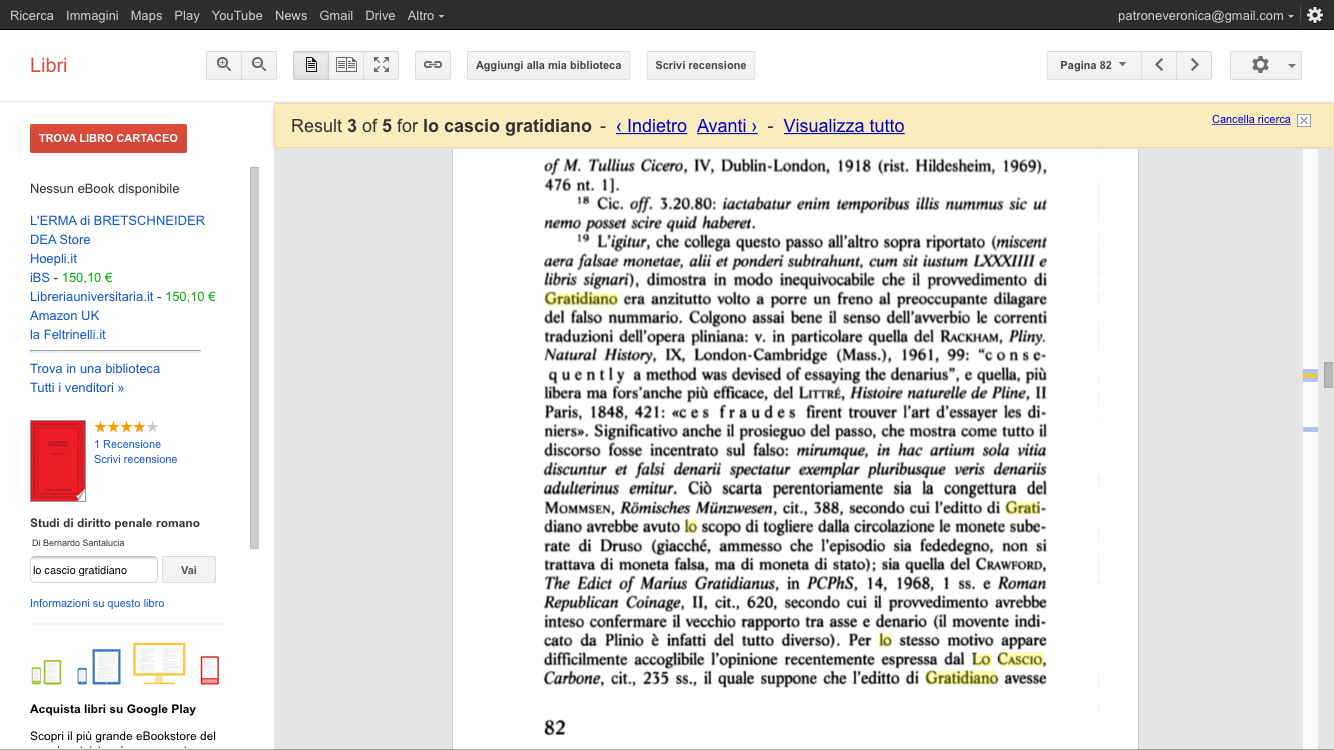Open YouTube in the top bar
The image size is (1334, 750).
237,15
